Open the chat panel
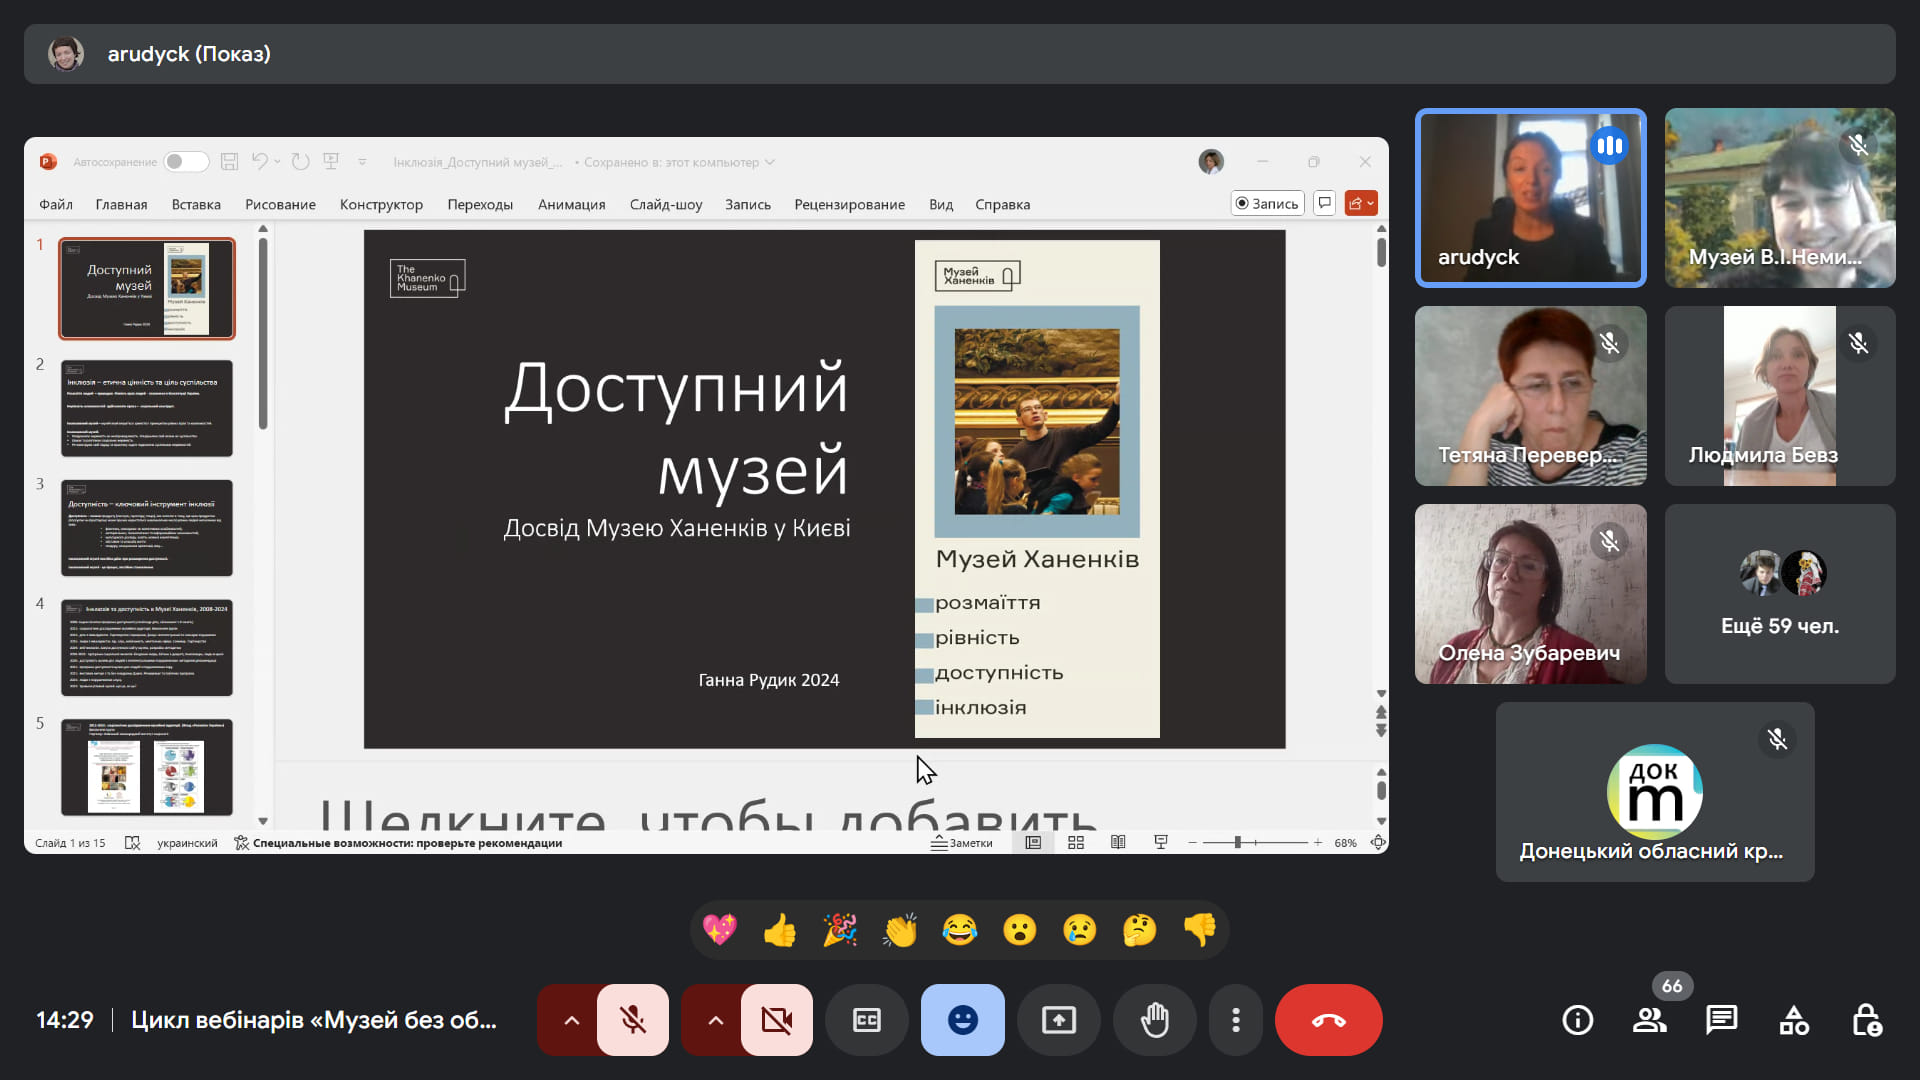Viewport: 1920px width, 1080px height. [x=1721, y=1020]
